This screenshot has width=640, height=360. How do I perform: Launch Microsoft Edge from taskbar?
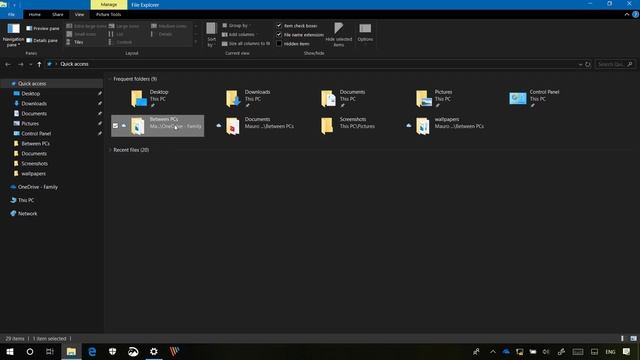coord(92,351)
